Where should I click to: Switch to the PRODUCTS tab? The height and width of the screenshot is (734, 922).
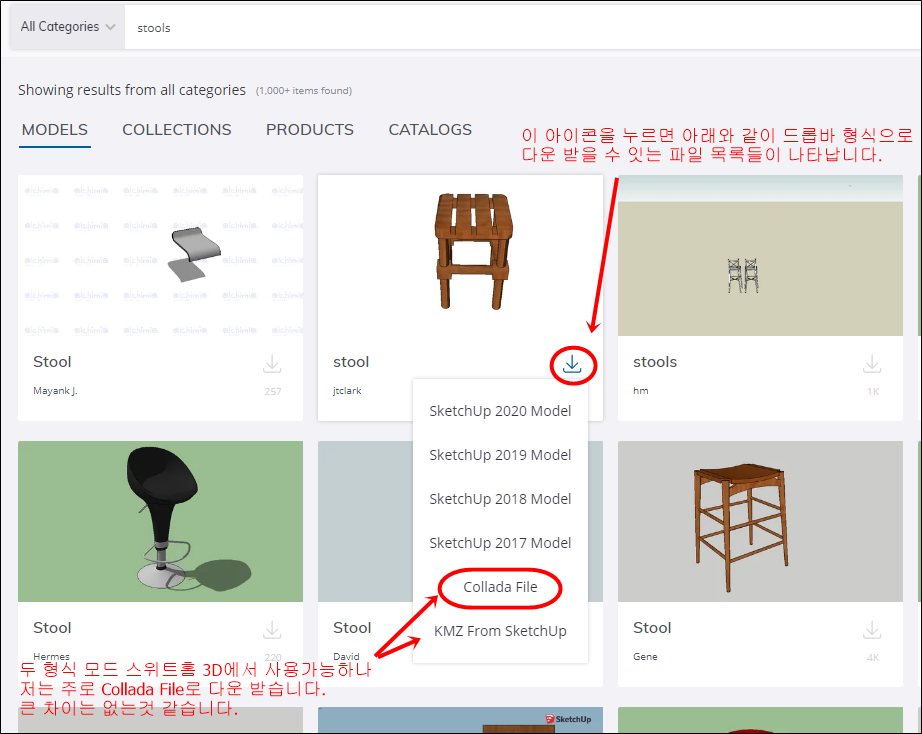tap(309, 129)
